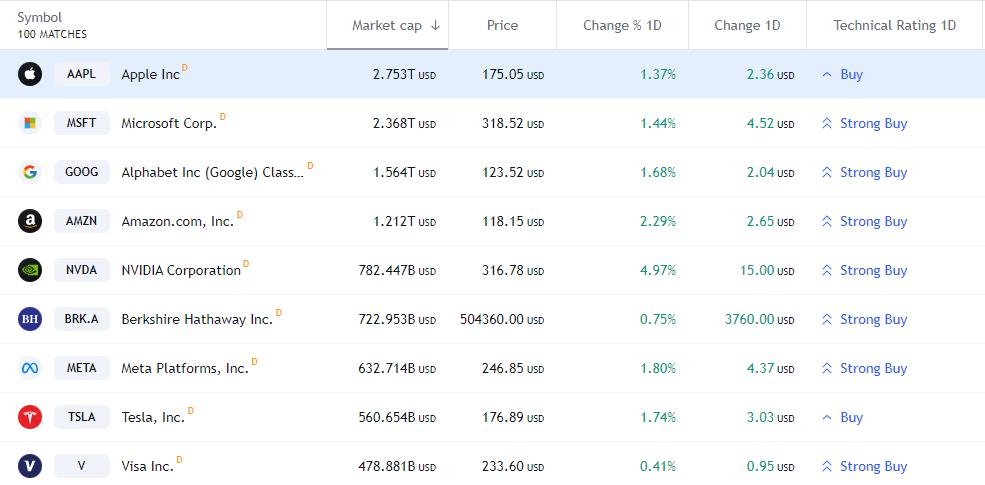Screen dimensions: 985x485
Task: Open the NVIDIA Corporation link
Action: [181, 271]
